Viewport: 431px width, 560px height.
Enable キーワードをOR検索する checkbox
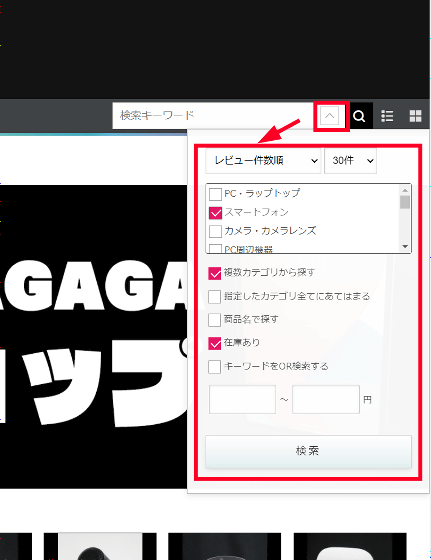pos(215,367)
